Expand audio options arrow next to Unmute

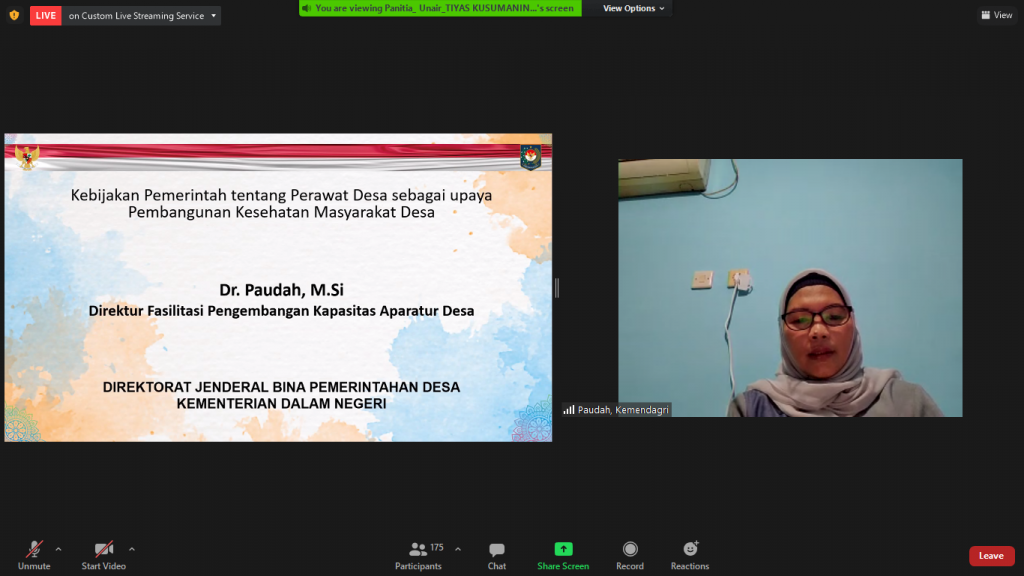pos(58,549)
